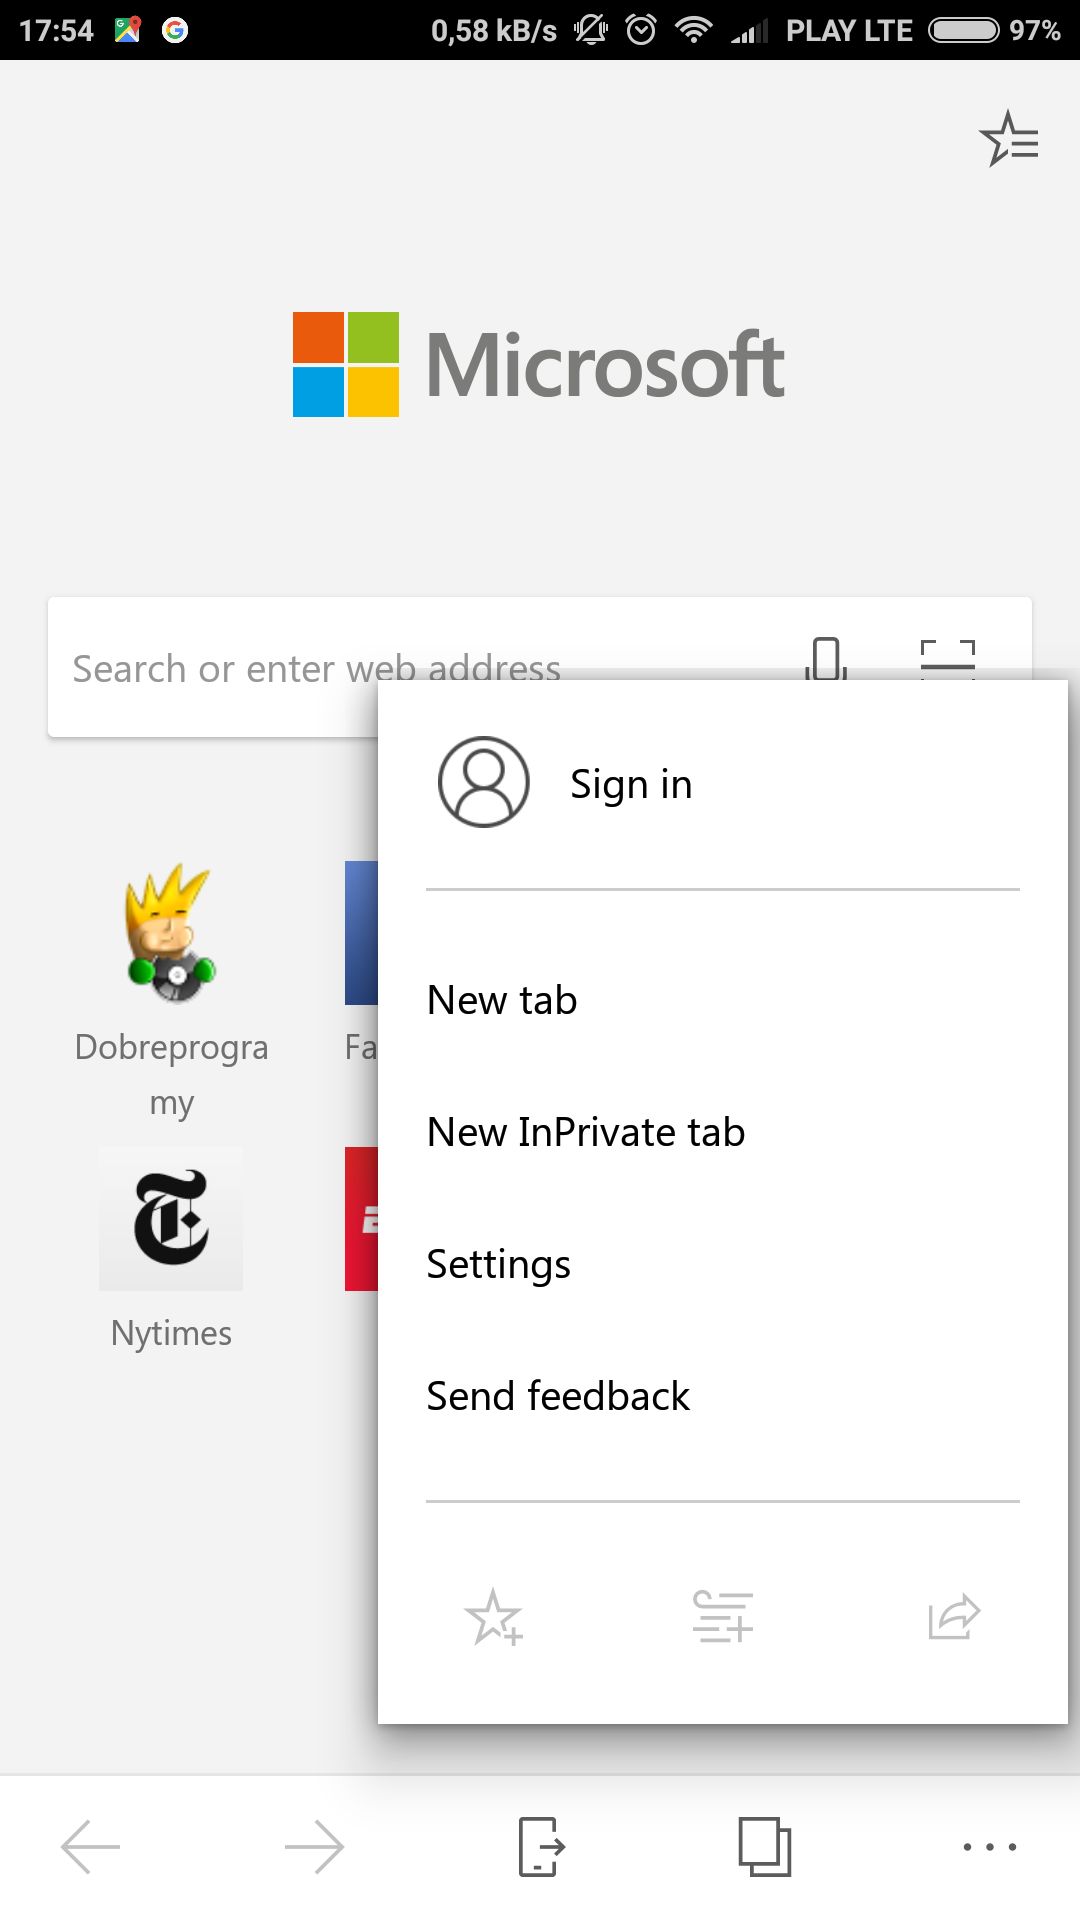Choose Send feedback
1080x1920 pixels.
coord(558,1396)
